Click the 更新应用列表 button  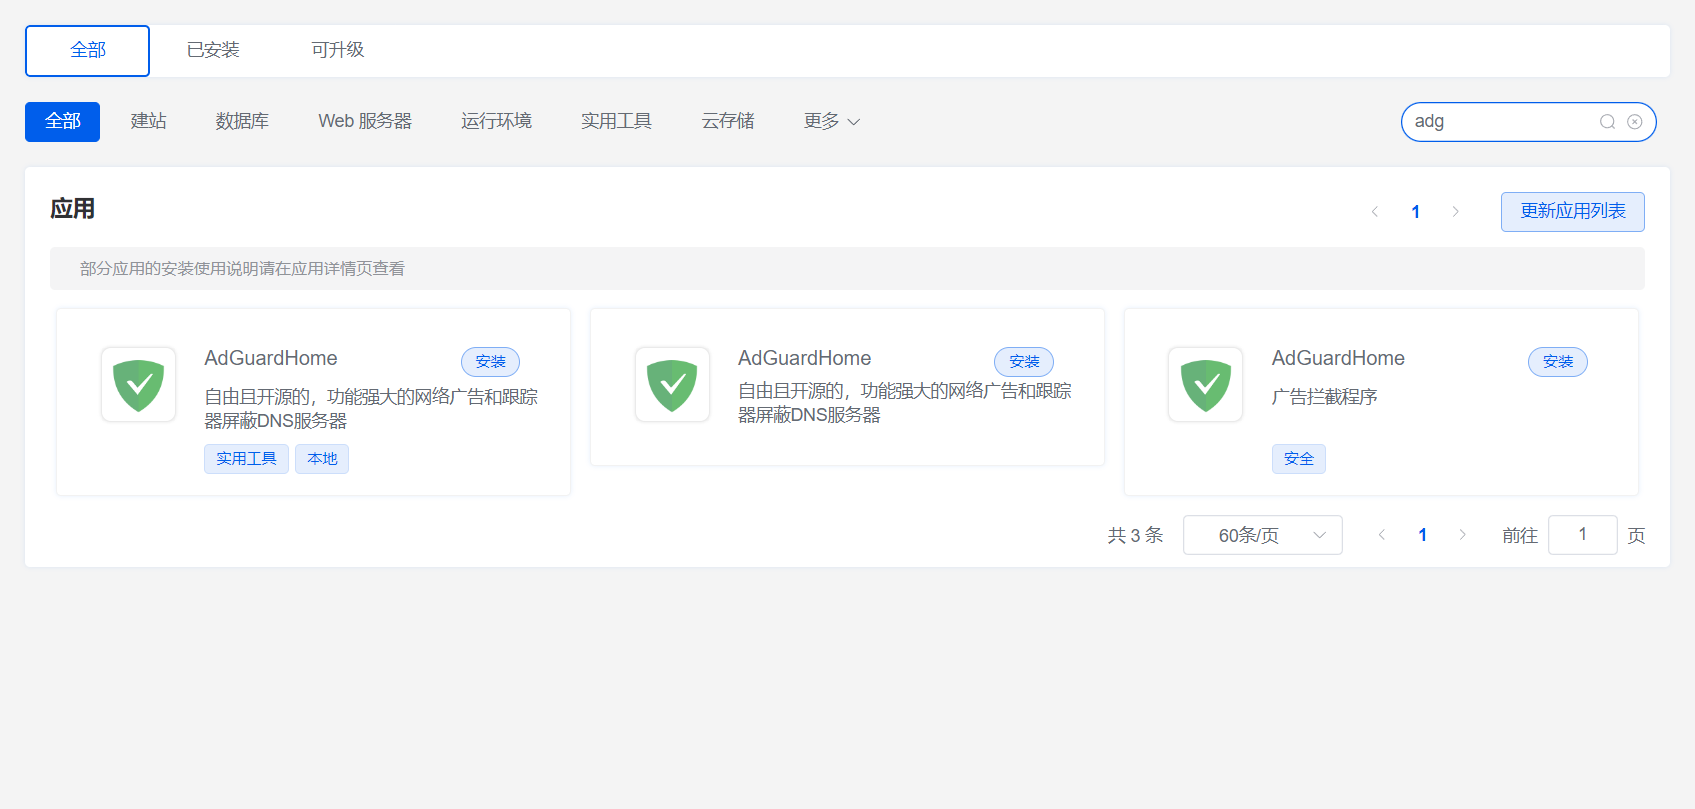click(1573, 212)
